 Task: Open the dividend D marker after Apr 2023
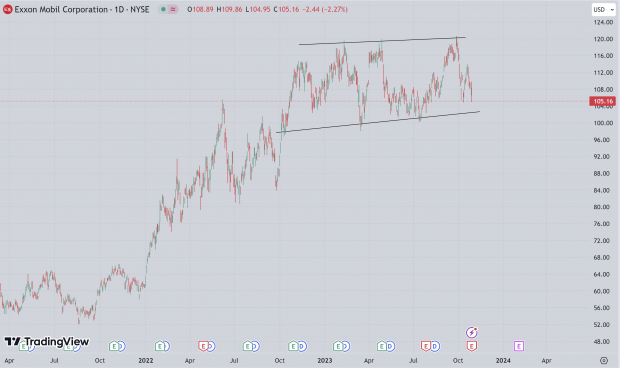click(x=390, y=347)
